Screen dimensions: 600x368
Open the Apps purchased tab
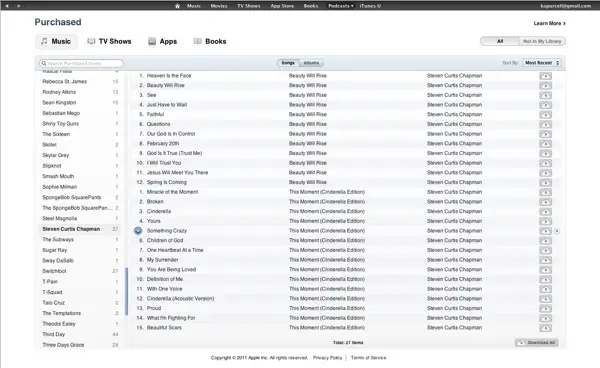tap(163, 41)
